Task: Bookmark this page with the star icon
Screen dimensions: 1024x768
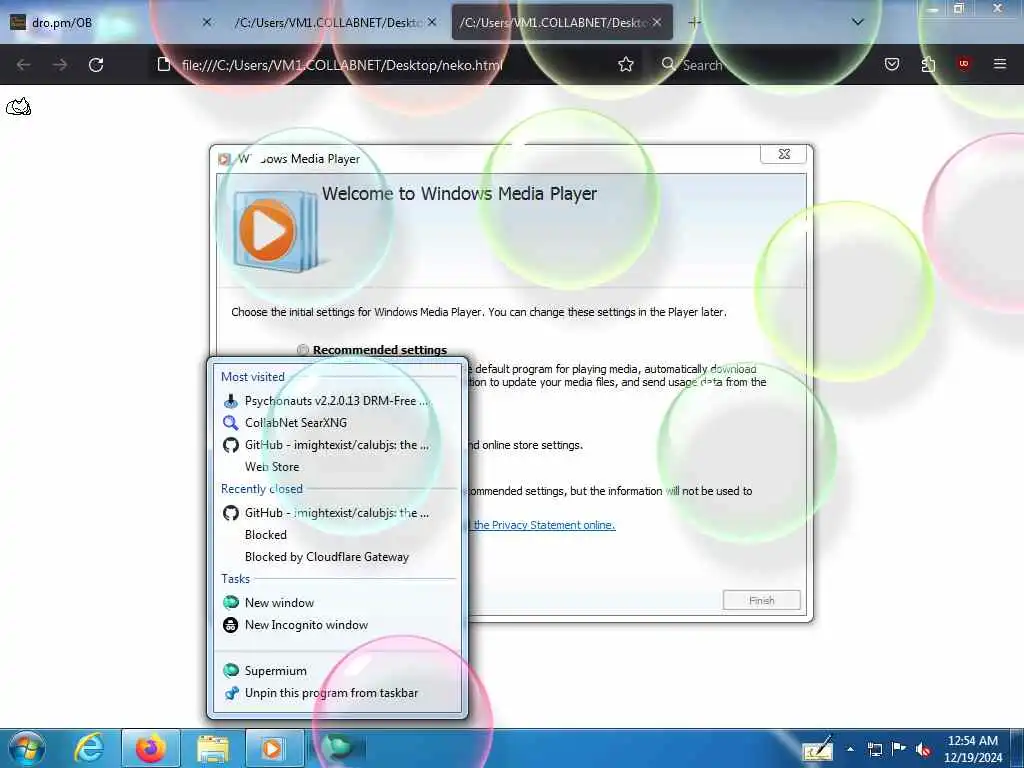Action: click(626, 64)
